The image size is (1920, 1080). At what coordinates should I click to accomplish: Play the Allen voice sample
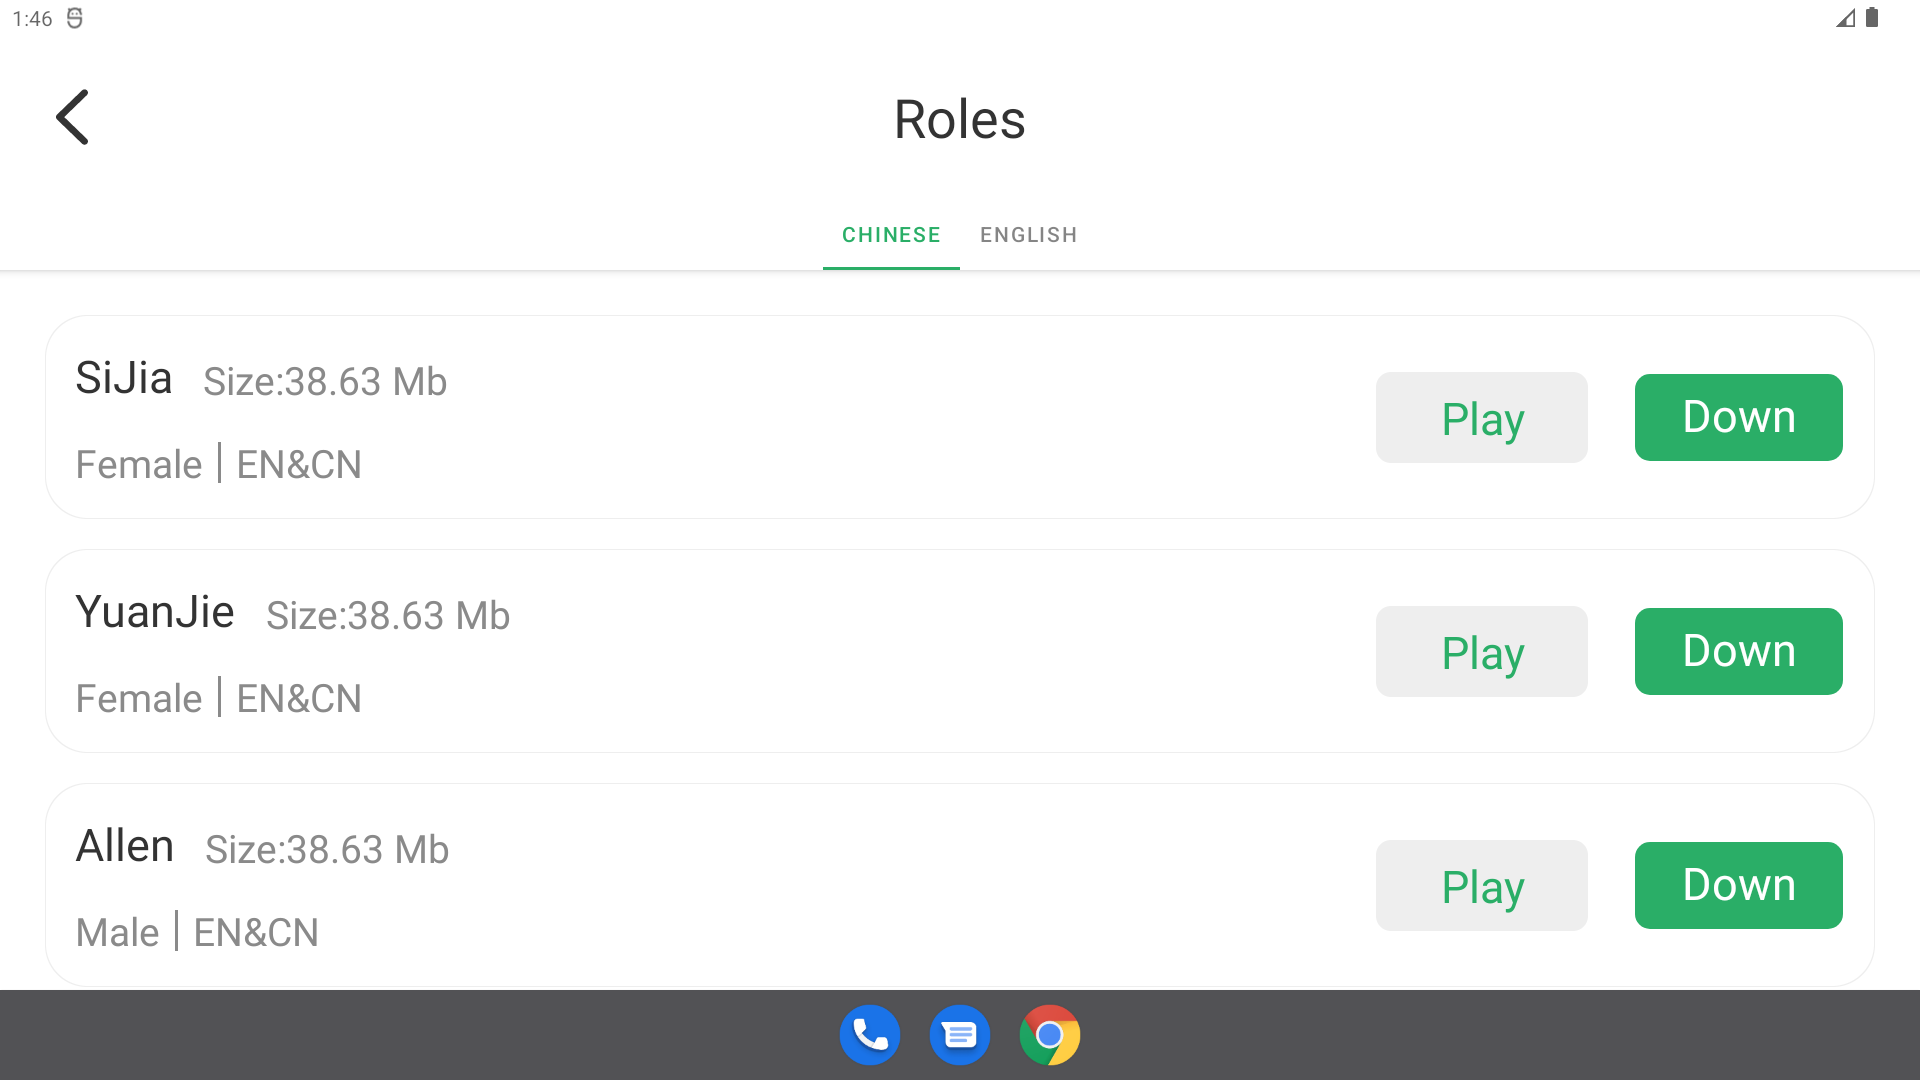click(x=1481, y=886)
